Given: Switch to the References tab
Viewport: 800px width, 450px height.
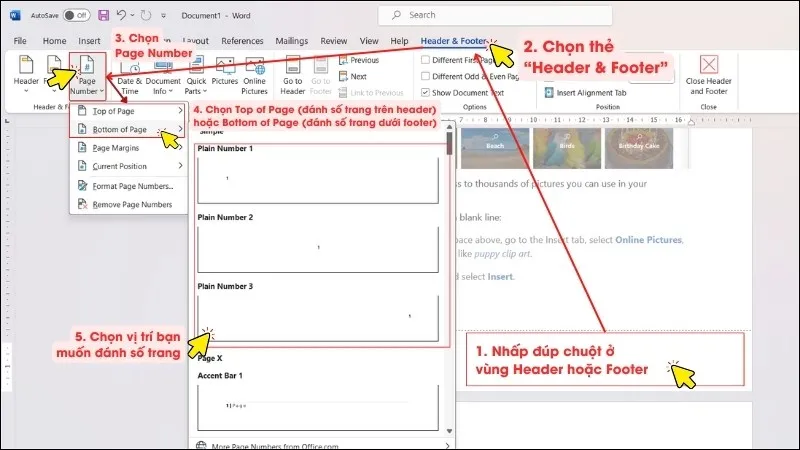Looking at the screenshot, I should (242, 41).
